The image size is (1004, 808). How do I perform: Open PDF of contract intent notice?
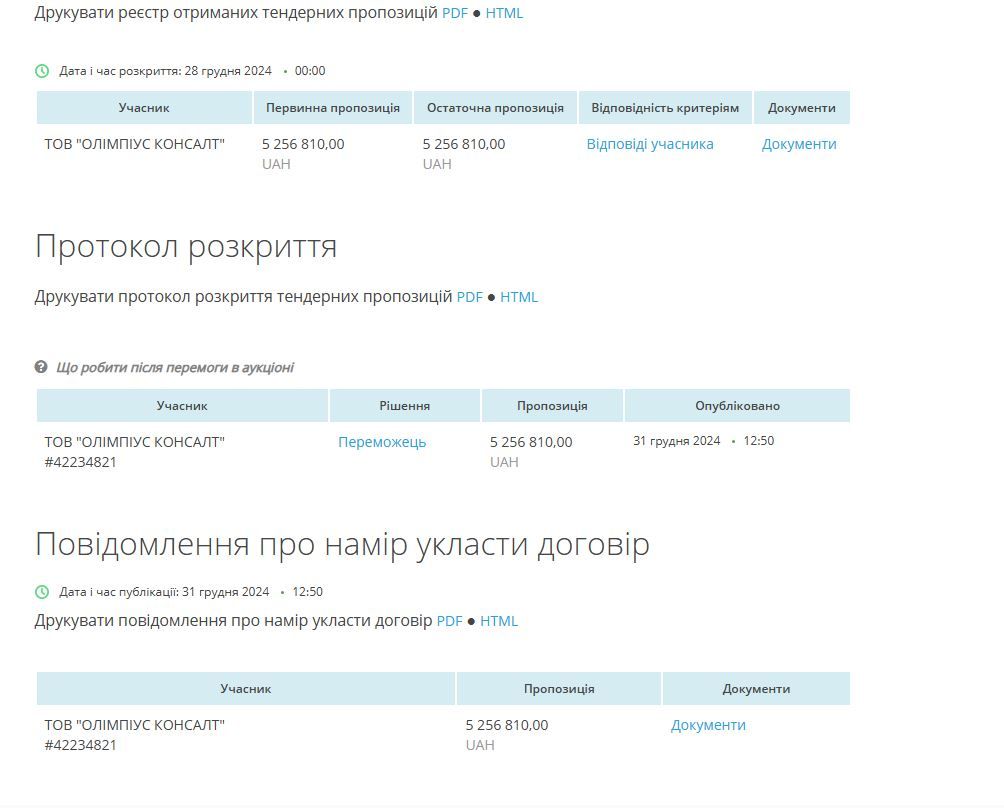449,621
